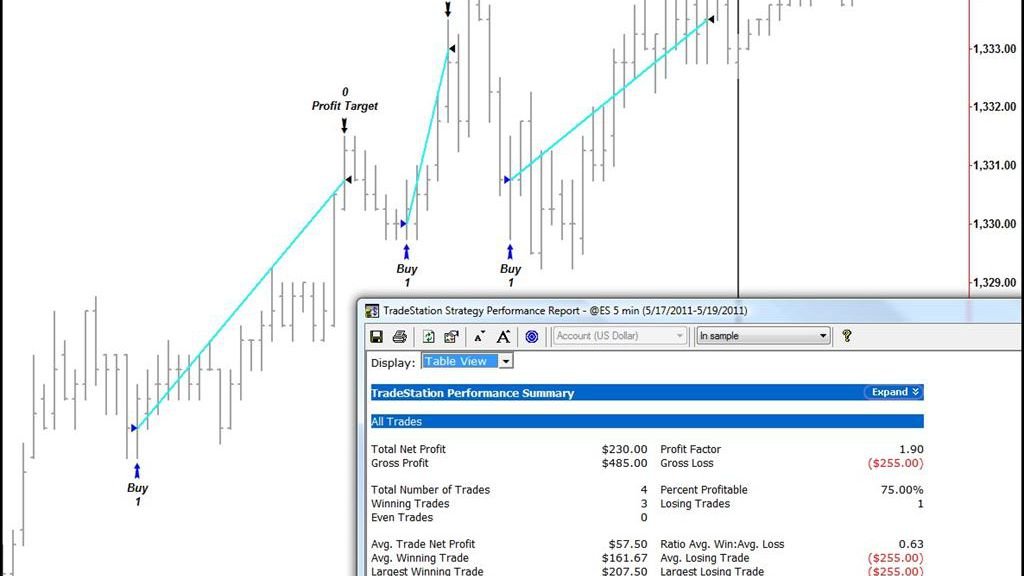The width and height of the screenshot is (1024, 576).
Task: Click the Gross Profit row label
Action: tap(400, 463)
